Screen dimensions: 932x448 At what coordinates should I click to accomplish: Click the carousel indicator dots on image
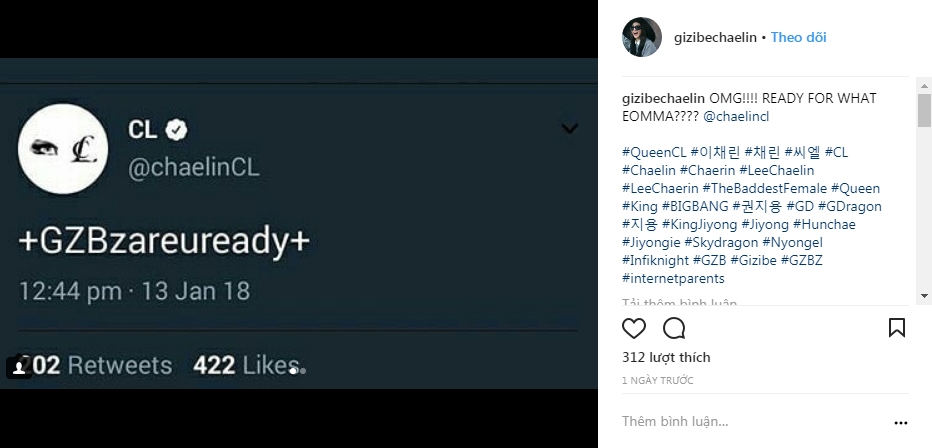coord(298,370)
